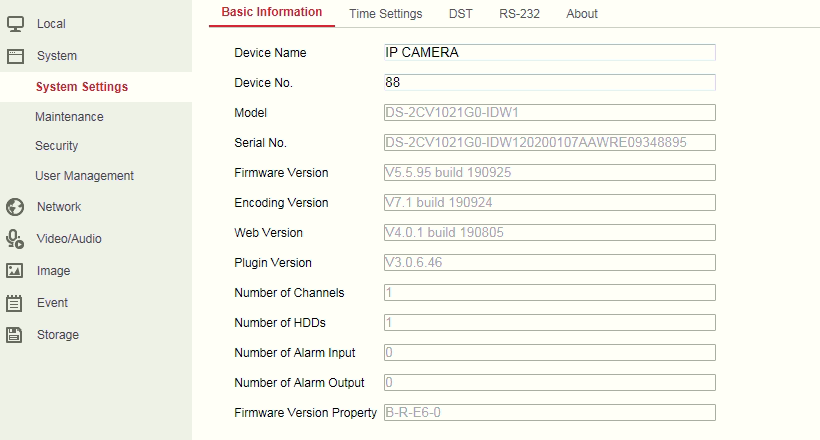Go to User Management page
The image size is (820, 440).
[84, 176]
